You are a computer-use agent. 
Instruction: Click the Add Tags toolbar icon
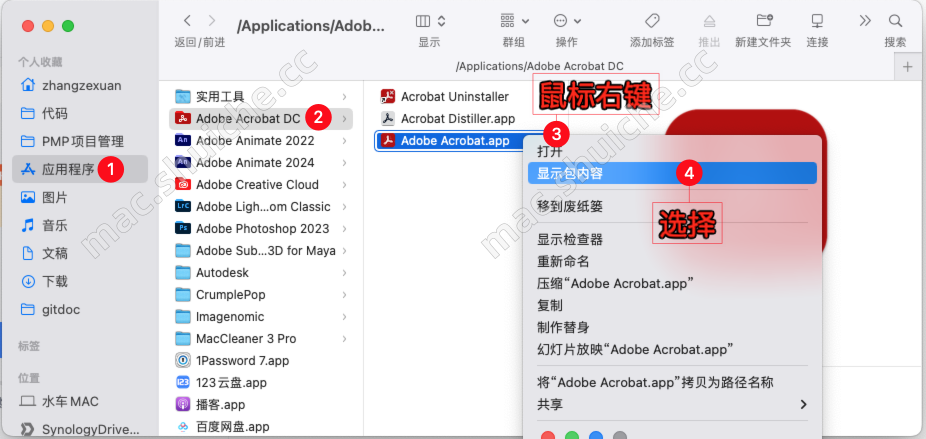(652, 21)
